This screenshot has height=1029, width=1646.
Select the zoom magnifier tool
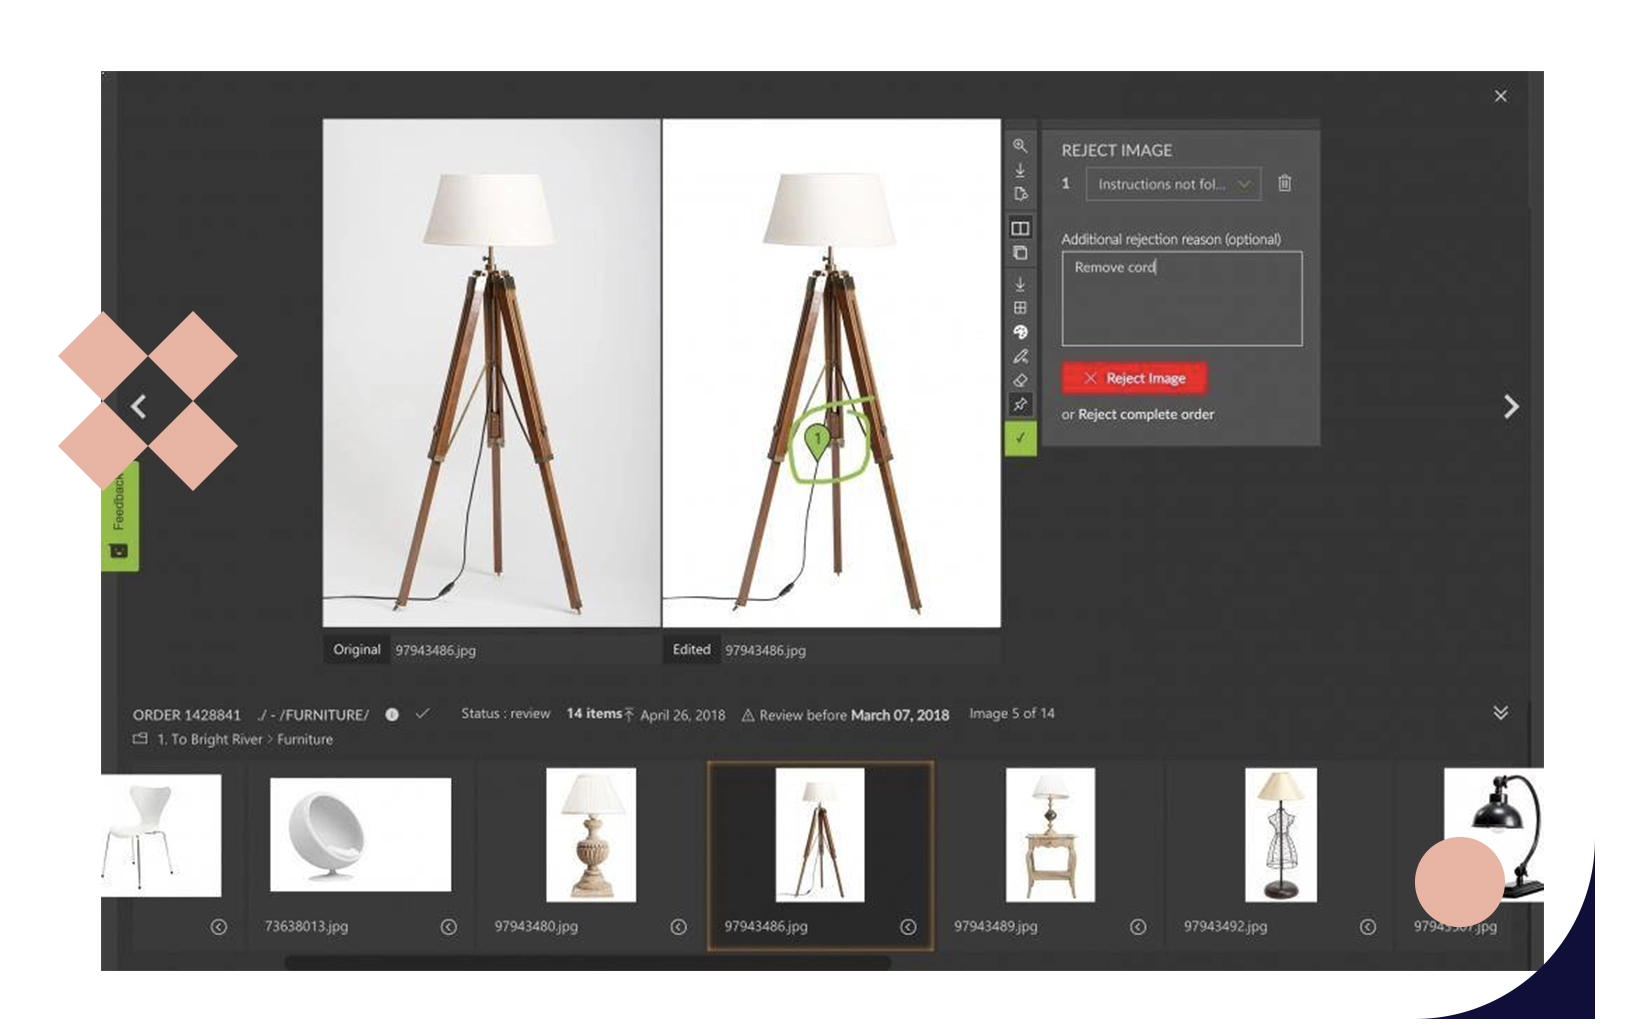(1020, 146)
